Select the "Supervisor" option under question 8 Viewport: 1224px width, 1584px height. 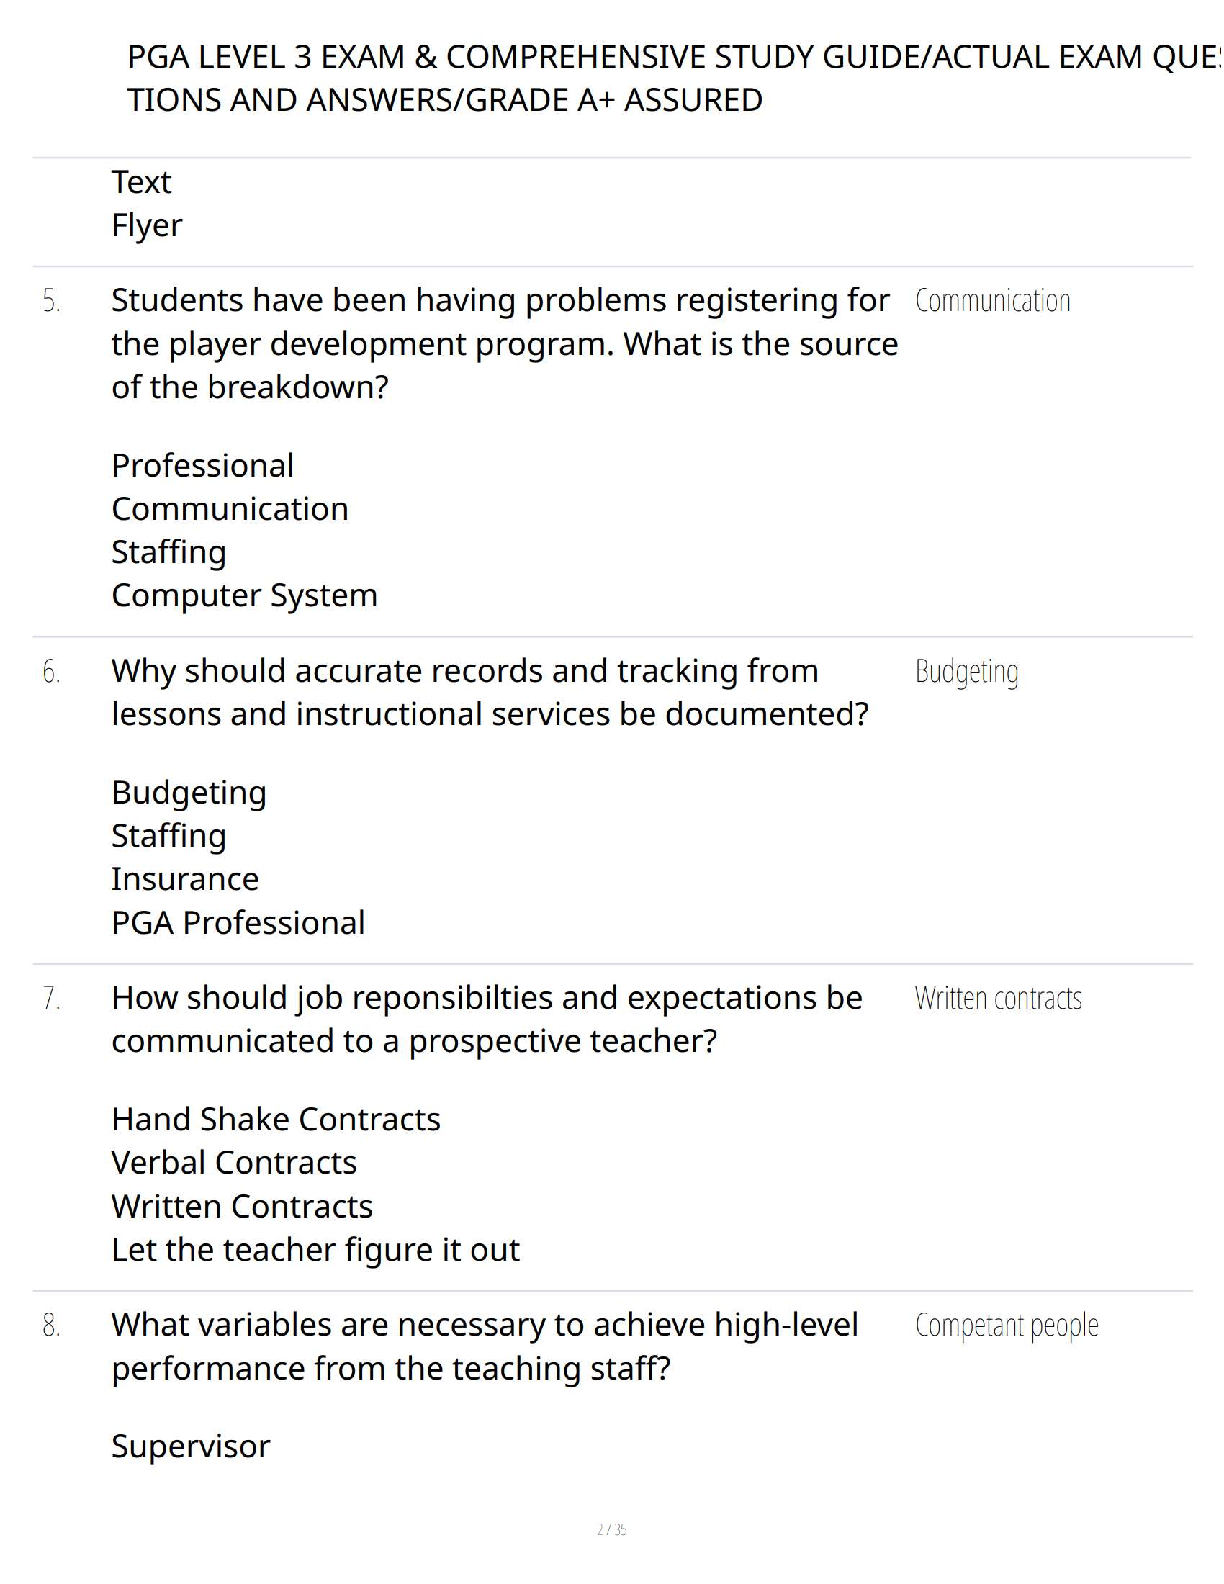(191, 1447)
